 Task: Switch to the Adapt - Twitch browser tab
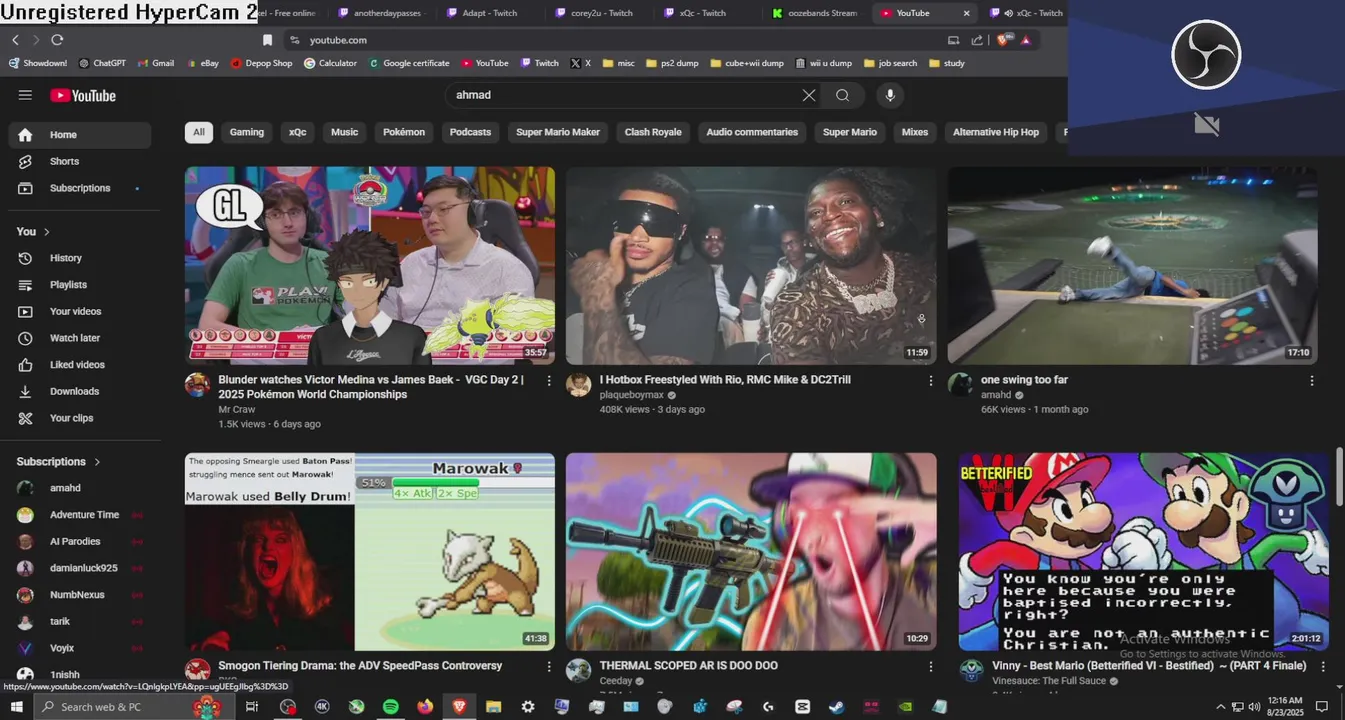[490, 13]
